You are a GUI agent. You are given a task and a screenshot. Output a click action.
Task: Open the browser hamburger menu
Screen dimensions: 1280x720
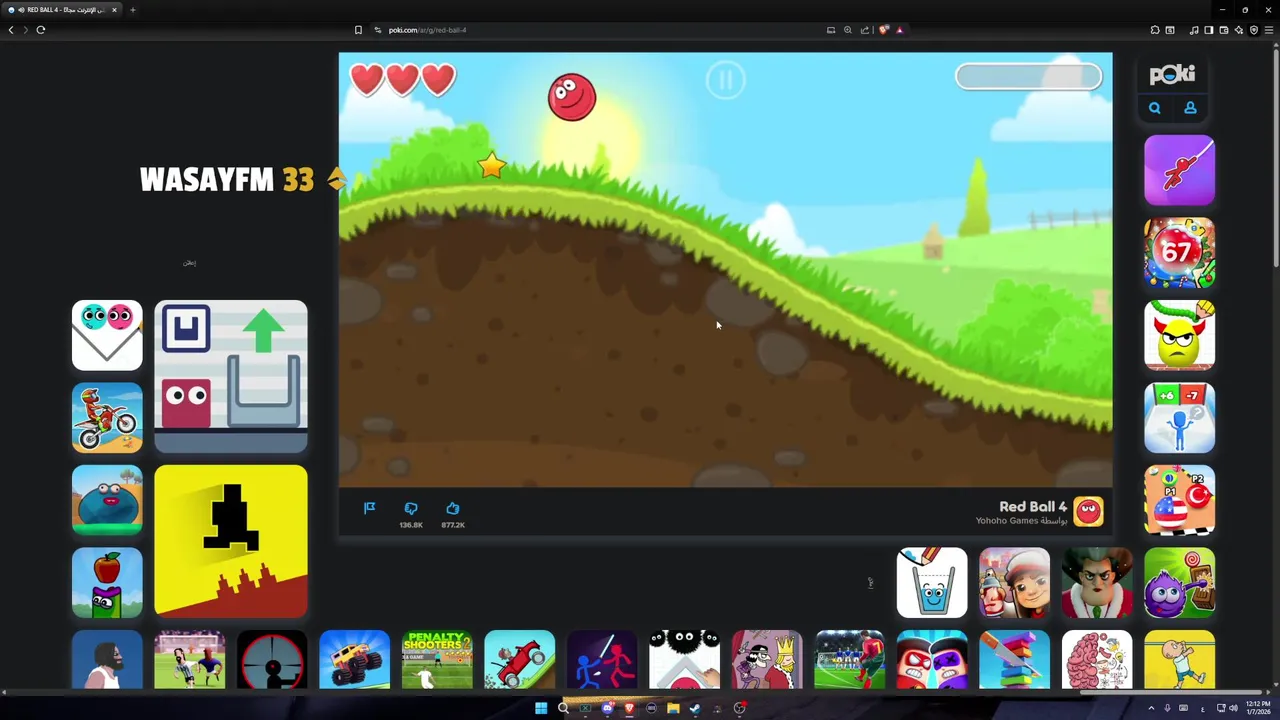coord(1268,30)
